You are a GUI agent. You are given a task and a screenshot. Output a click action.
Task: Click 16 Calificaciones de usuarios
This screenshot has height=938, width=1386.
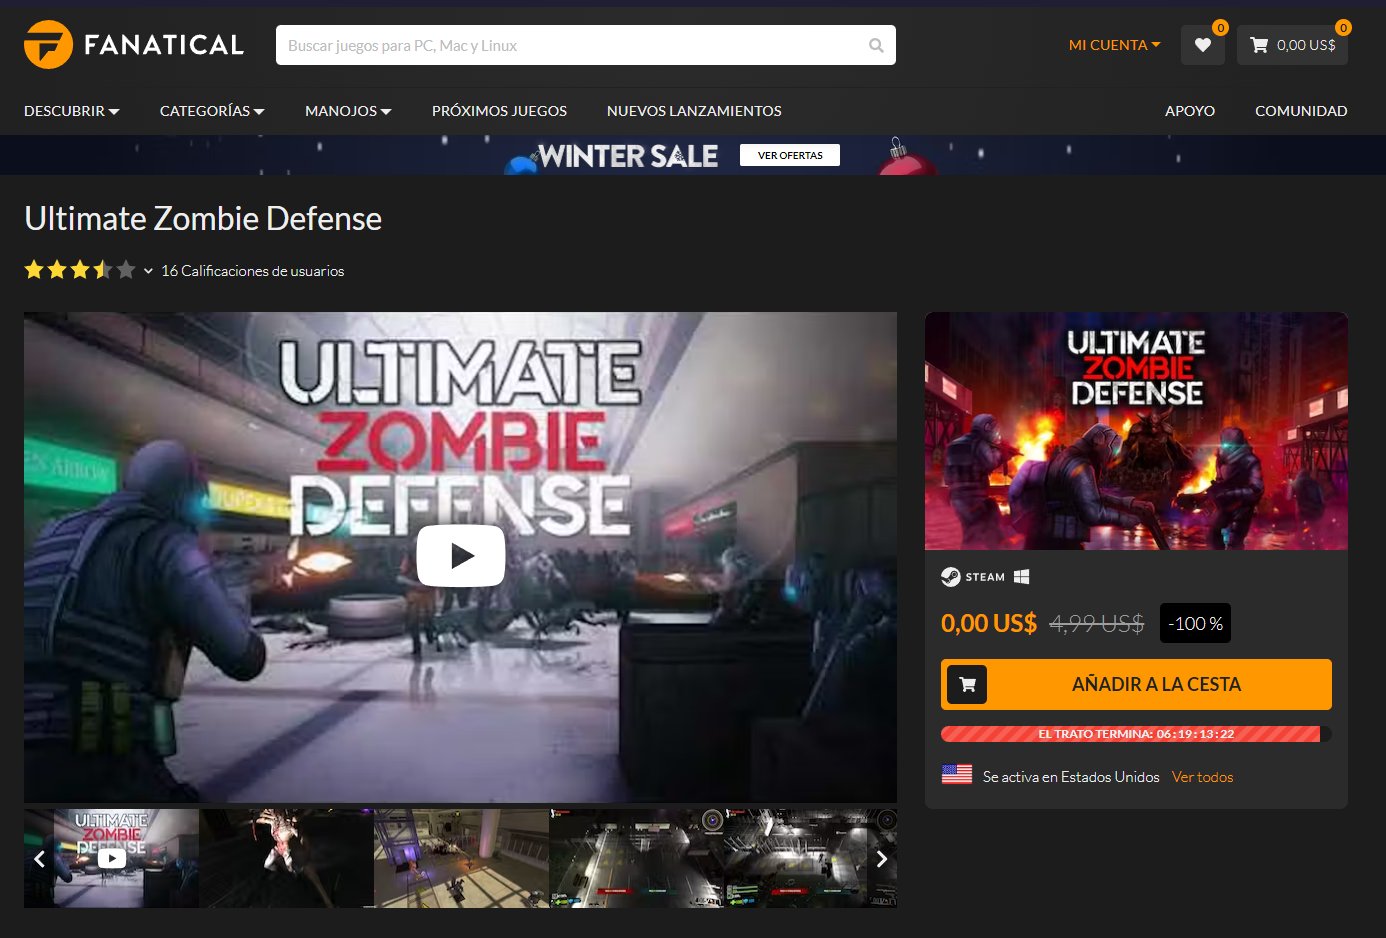pyautogui.click(x=253, y=271)
